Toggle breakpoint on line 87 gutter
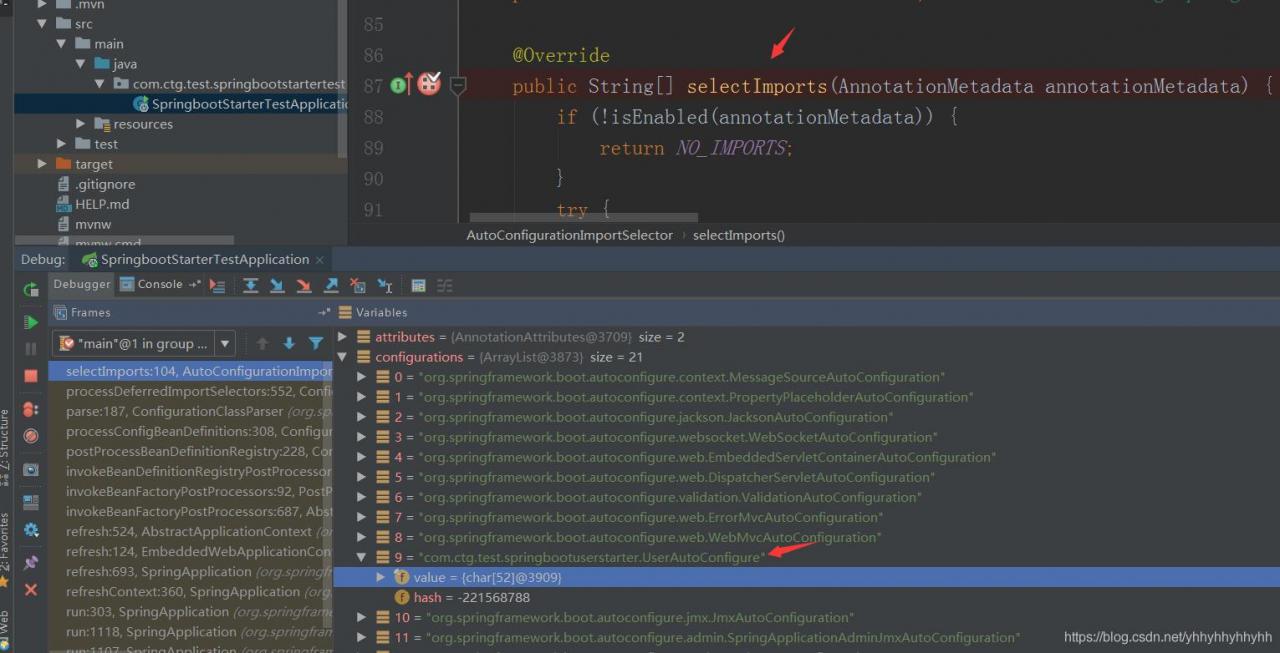Screen dimensions: 1280x653 tap(429, 85)
